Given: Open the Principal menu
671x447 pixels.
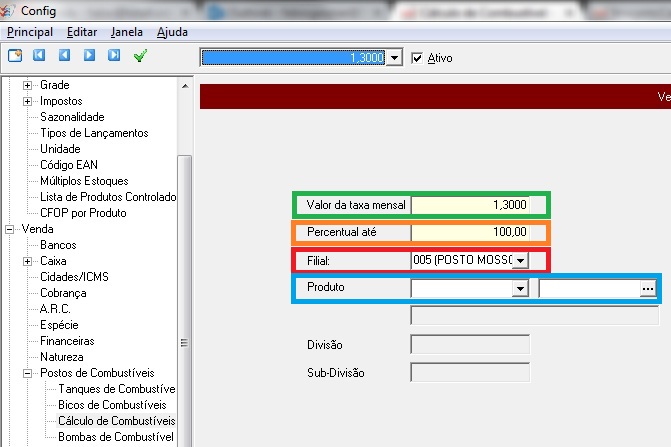Looking at the screenshot, I should tap(30, 32).
